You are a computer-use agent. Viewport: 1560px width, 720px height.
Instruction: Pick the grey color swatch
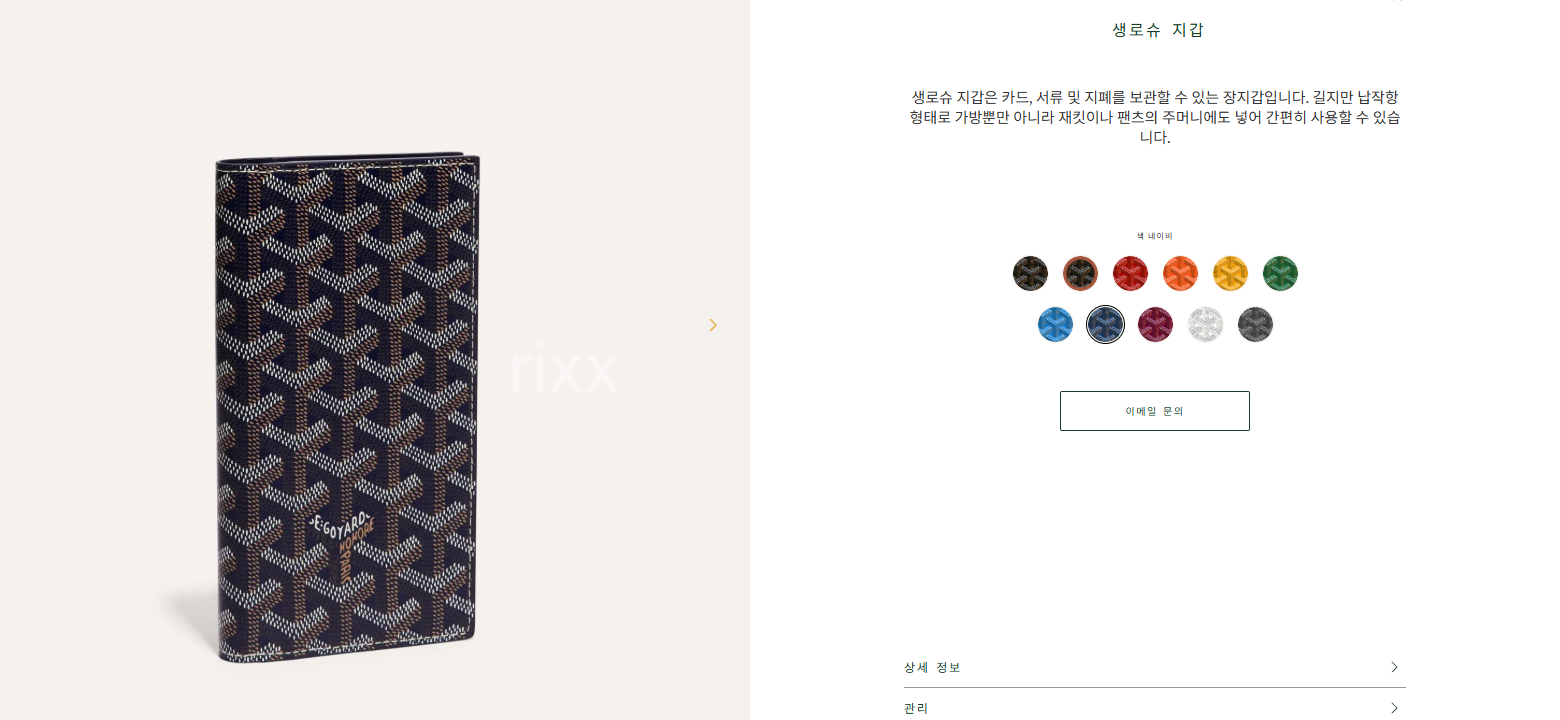coord(1255,324)
